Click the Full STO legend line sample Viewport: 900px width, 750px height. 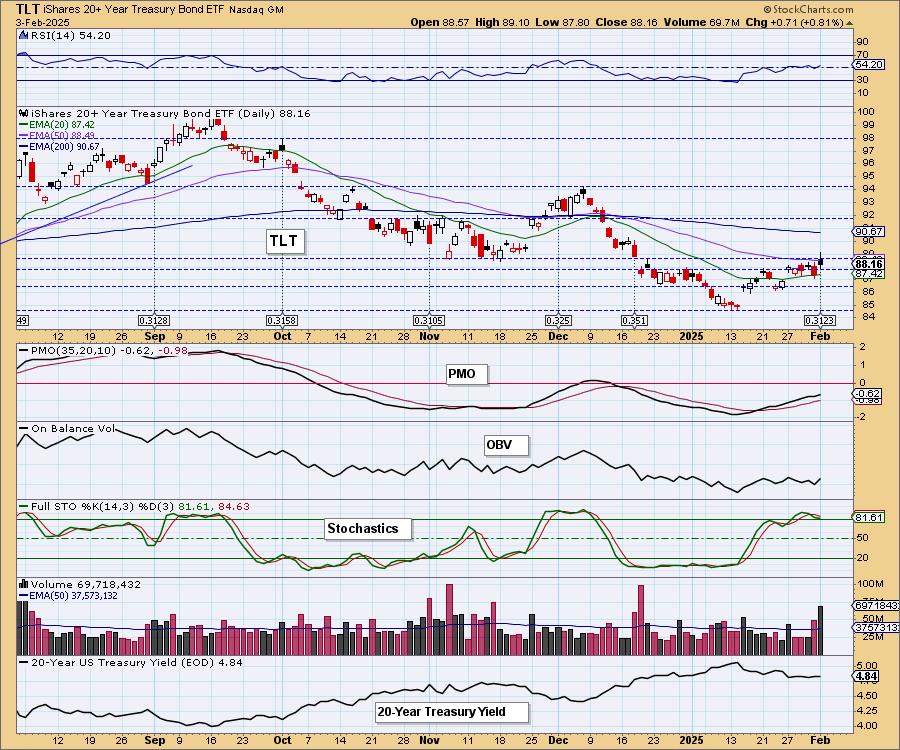tap(24, 507)
